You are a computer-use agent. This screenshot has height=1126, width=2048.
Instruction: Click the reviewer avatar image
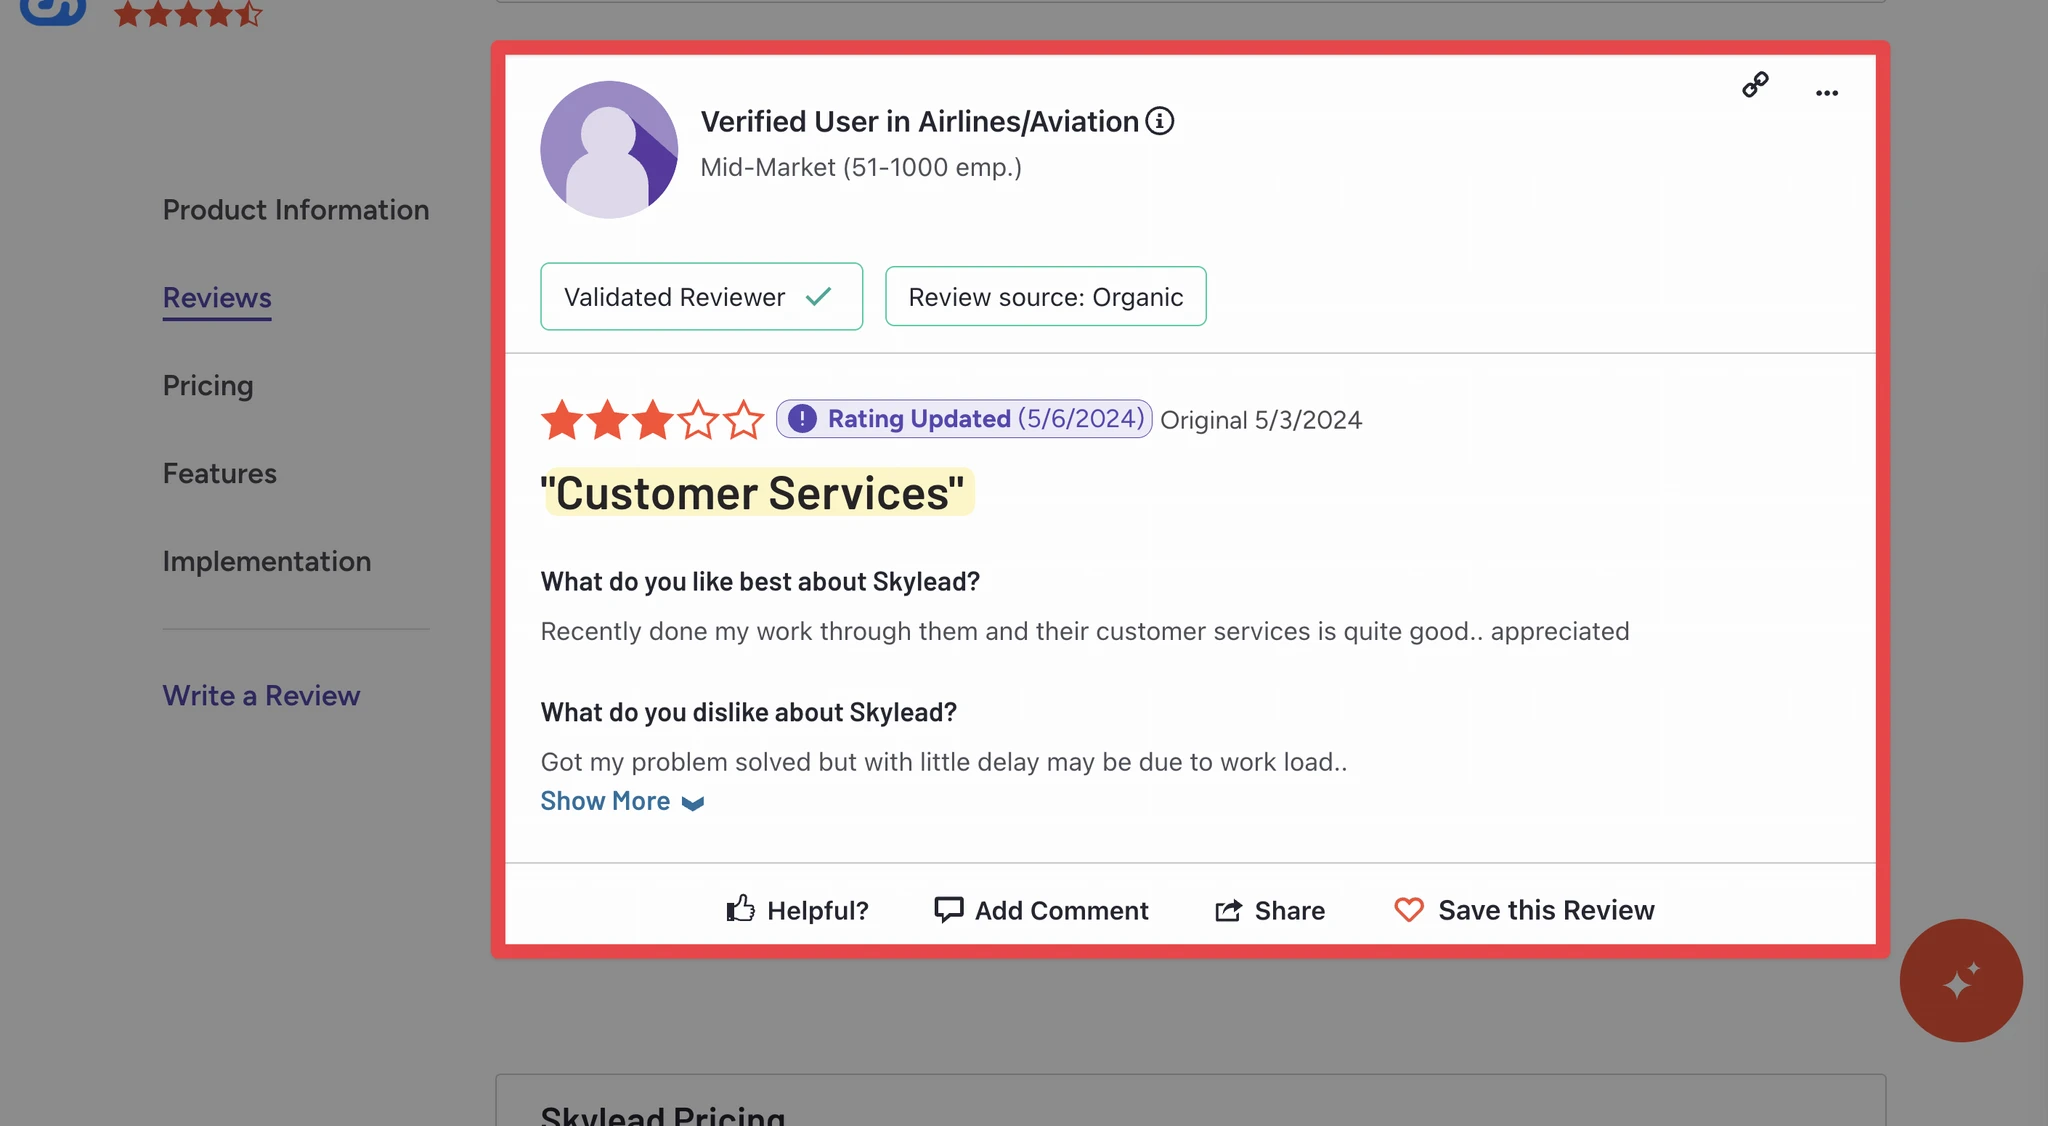coord(609,150)
